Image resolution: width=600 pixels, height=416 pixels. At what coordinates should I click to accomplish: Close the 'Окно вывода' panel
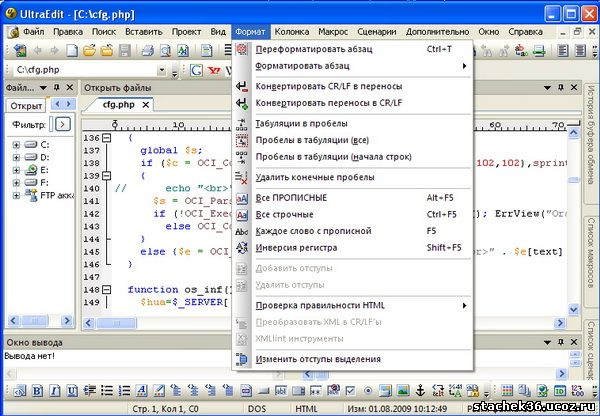coord(574,342)
